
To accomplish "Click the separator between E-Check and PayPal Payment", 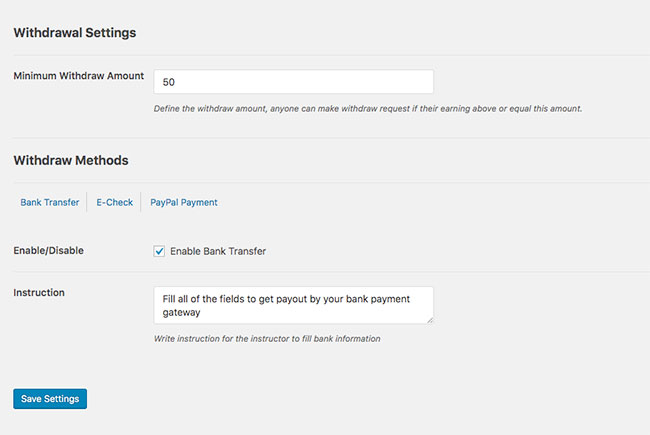I will point(141,202).
